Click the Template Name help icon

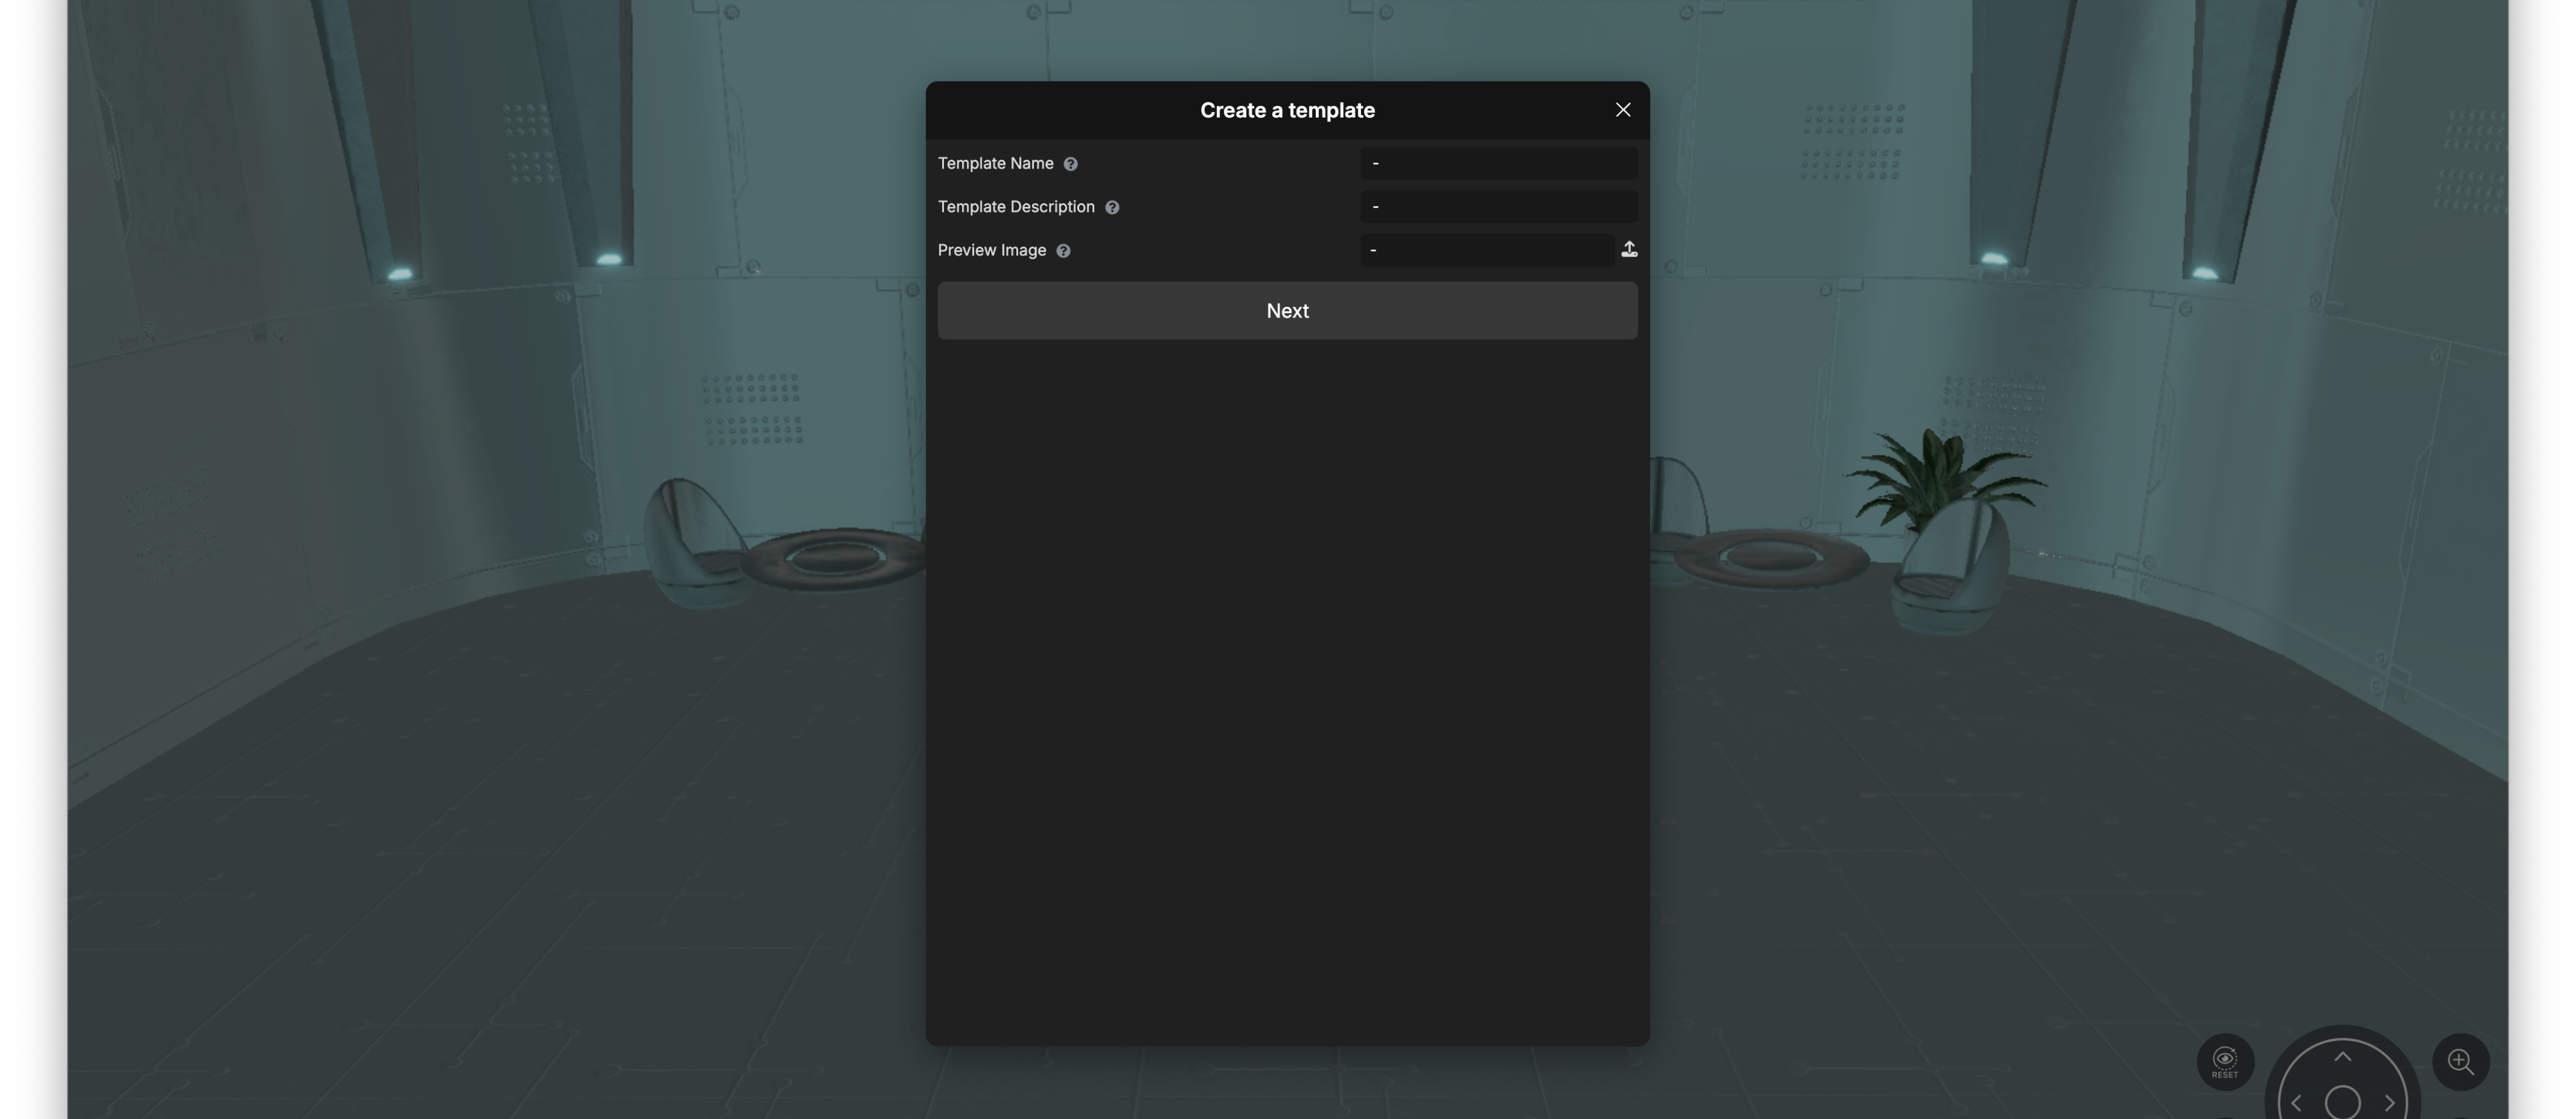coord(1070,164)
